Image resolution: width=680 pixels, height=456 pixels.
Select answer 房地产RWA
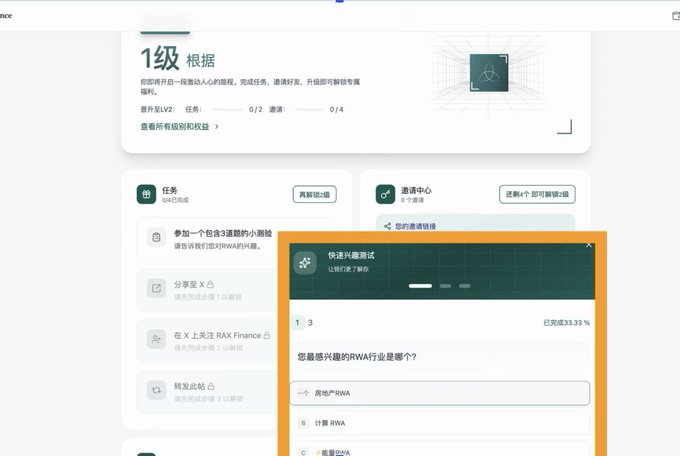440,393
